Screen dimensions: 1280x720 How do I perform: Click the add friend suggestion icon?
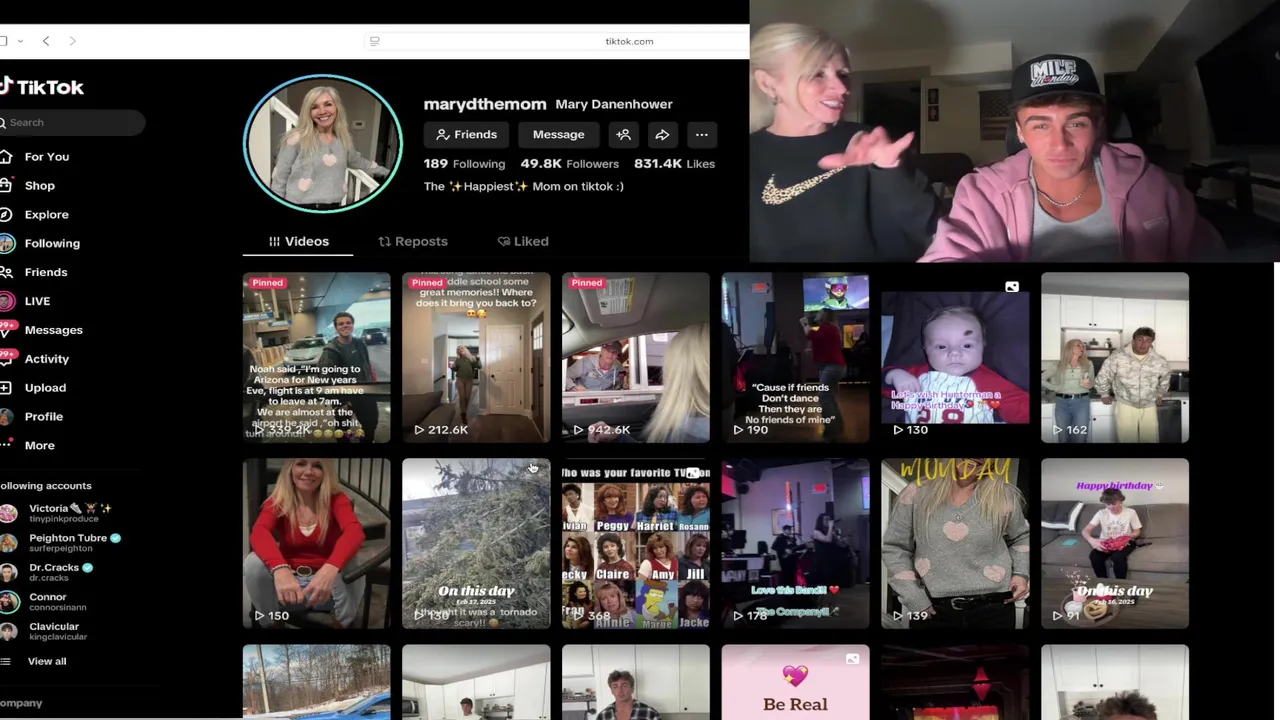pyautogui.click(x=623, y=135)
